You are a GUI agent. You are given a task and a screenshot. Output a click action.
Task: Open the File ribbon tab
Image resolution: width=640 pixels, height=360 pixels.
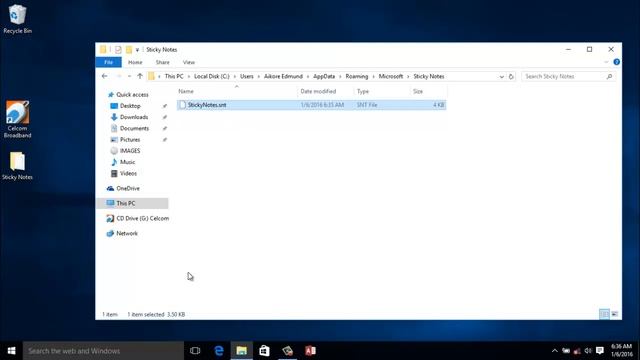(x=109, y=62)
